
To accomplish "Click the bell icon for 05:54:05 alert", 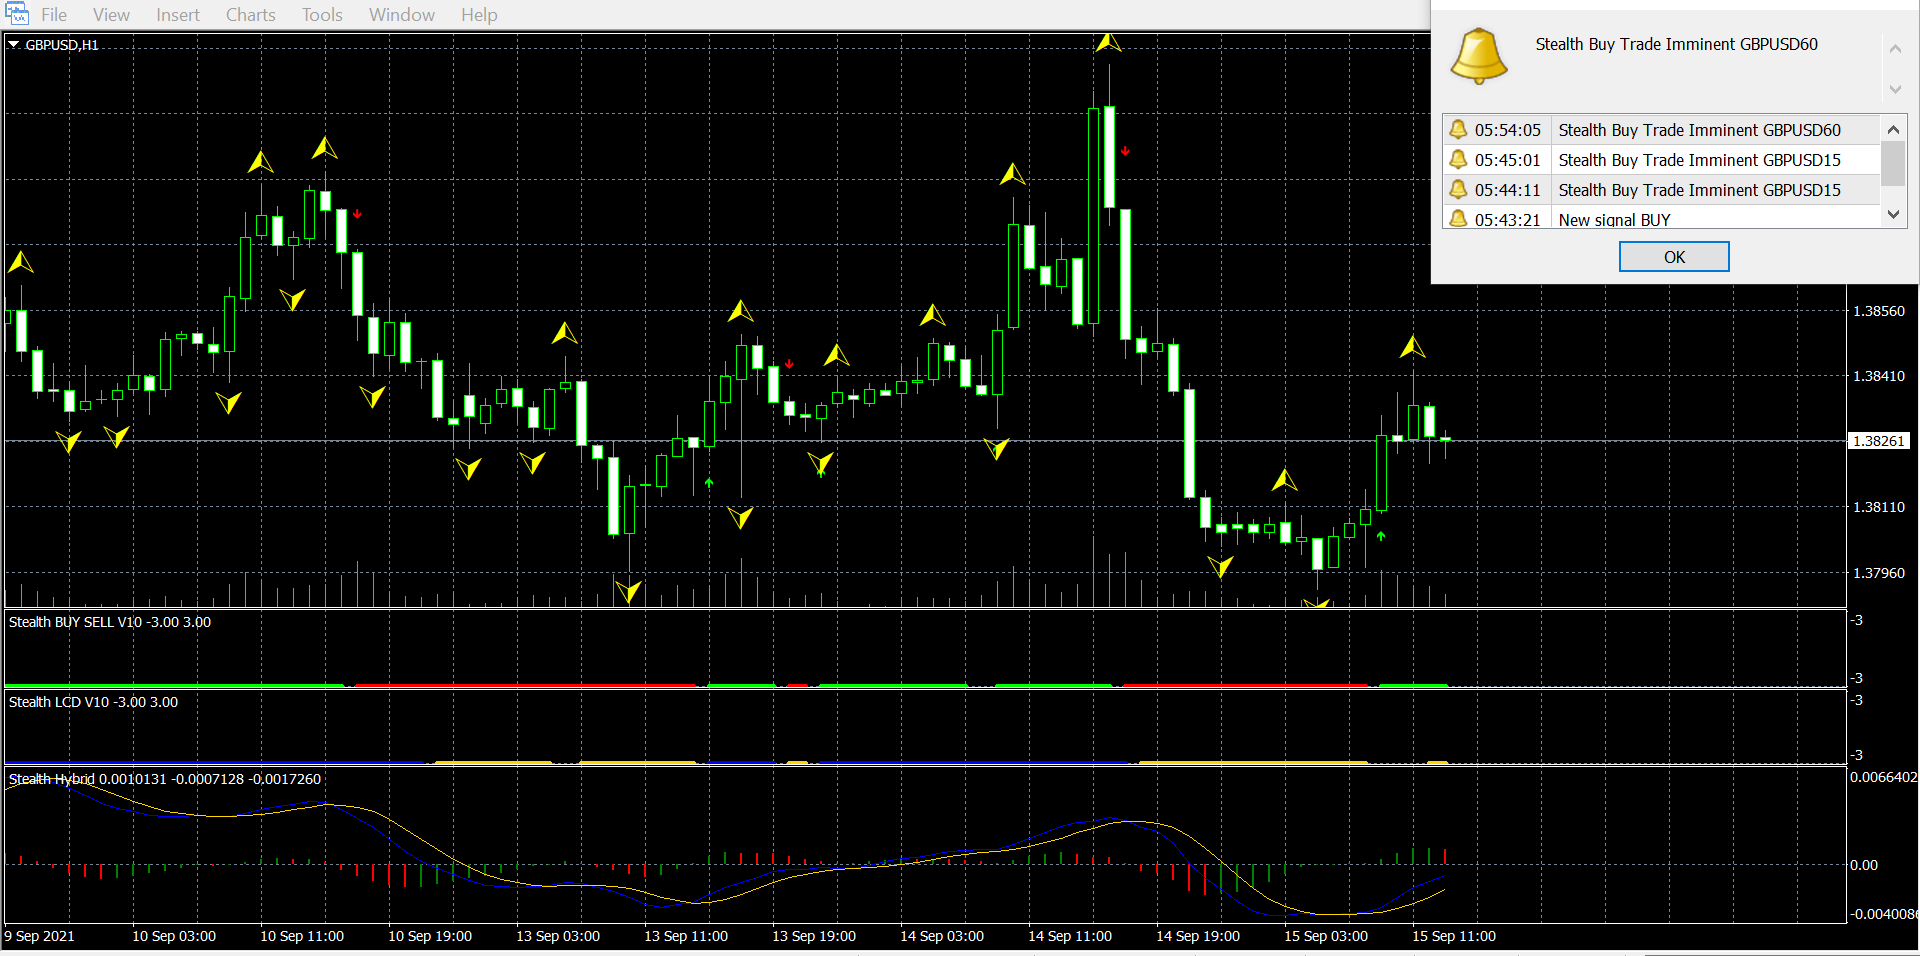I will [x=1458, y=130].
